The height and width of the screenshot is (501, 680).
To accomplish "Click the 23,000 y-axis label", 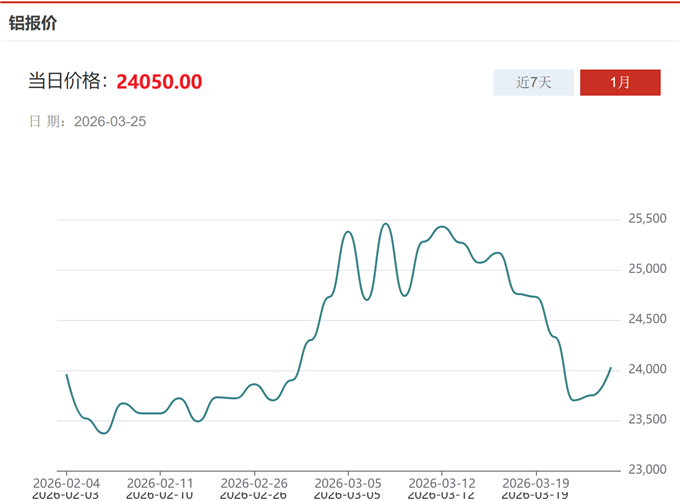I will (x=646, y=470).
